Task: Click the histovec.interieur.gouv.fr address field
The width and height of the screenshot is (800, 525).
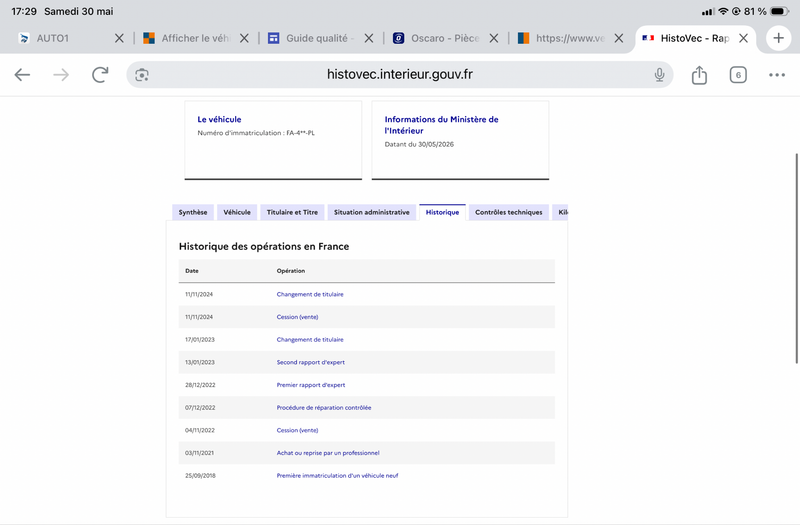Action: [x=399, y=74]
